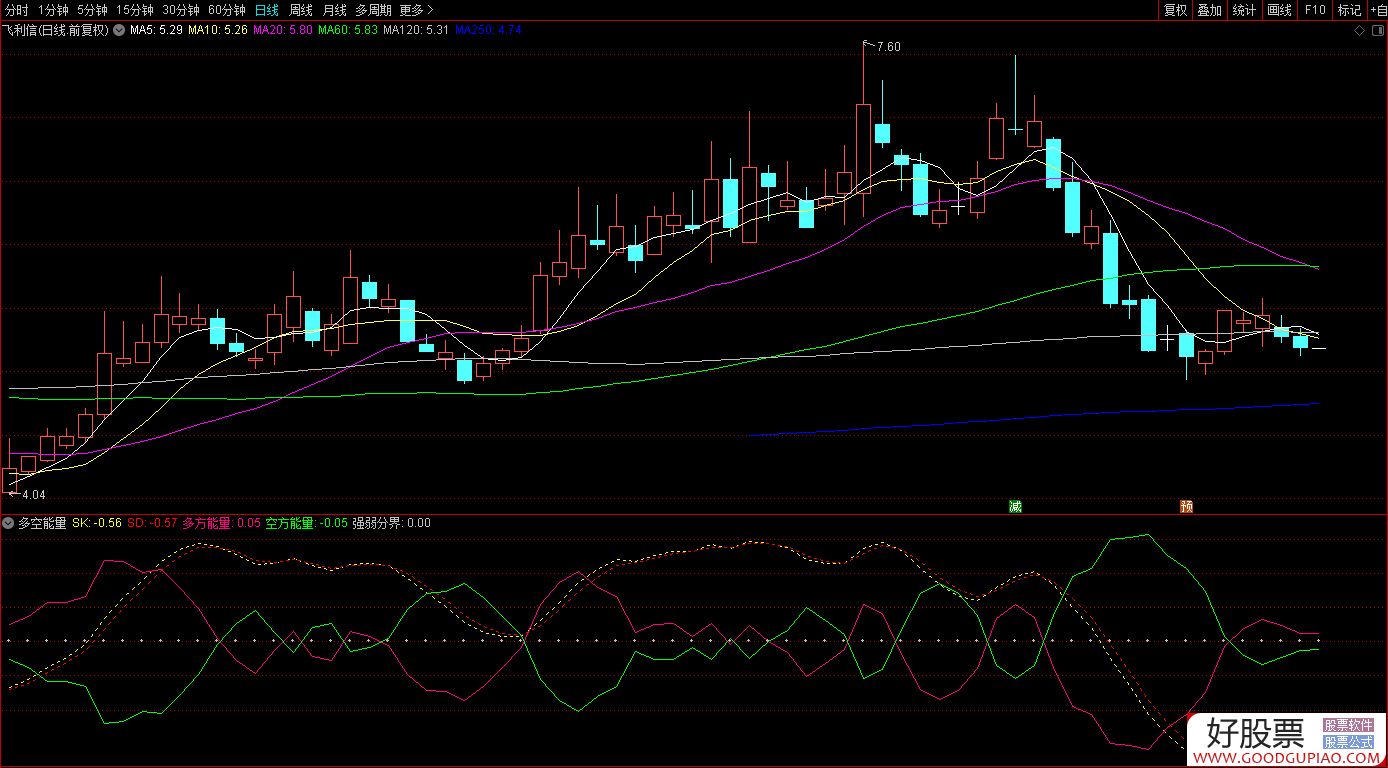The height and width of the screenshot is (768, 1388).
Task: Select the 1分钟 period tab
Action: [x=53, y=10]
